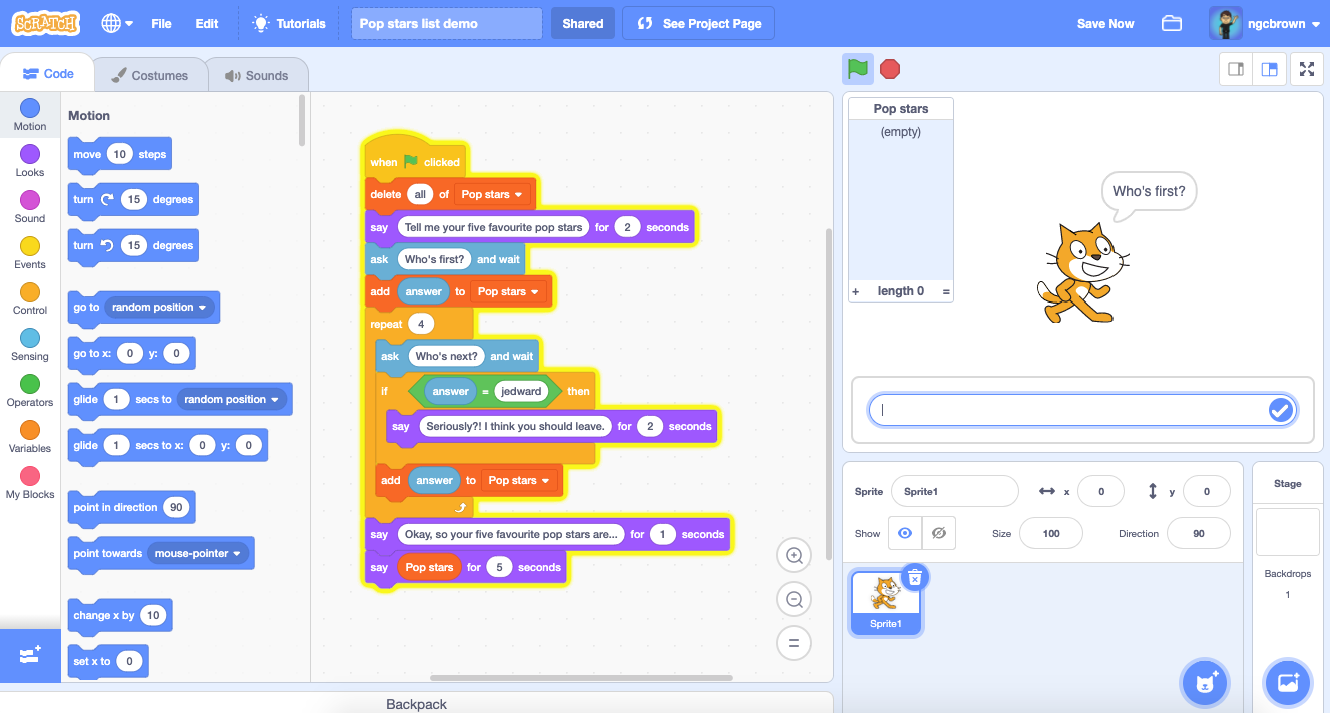Open the Control block category
Image resolution: width=1330 pixels, height=713 pixels.
pos(30,299)
